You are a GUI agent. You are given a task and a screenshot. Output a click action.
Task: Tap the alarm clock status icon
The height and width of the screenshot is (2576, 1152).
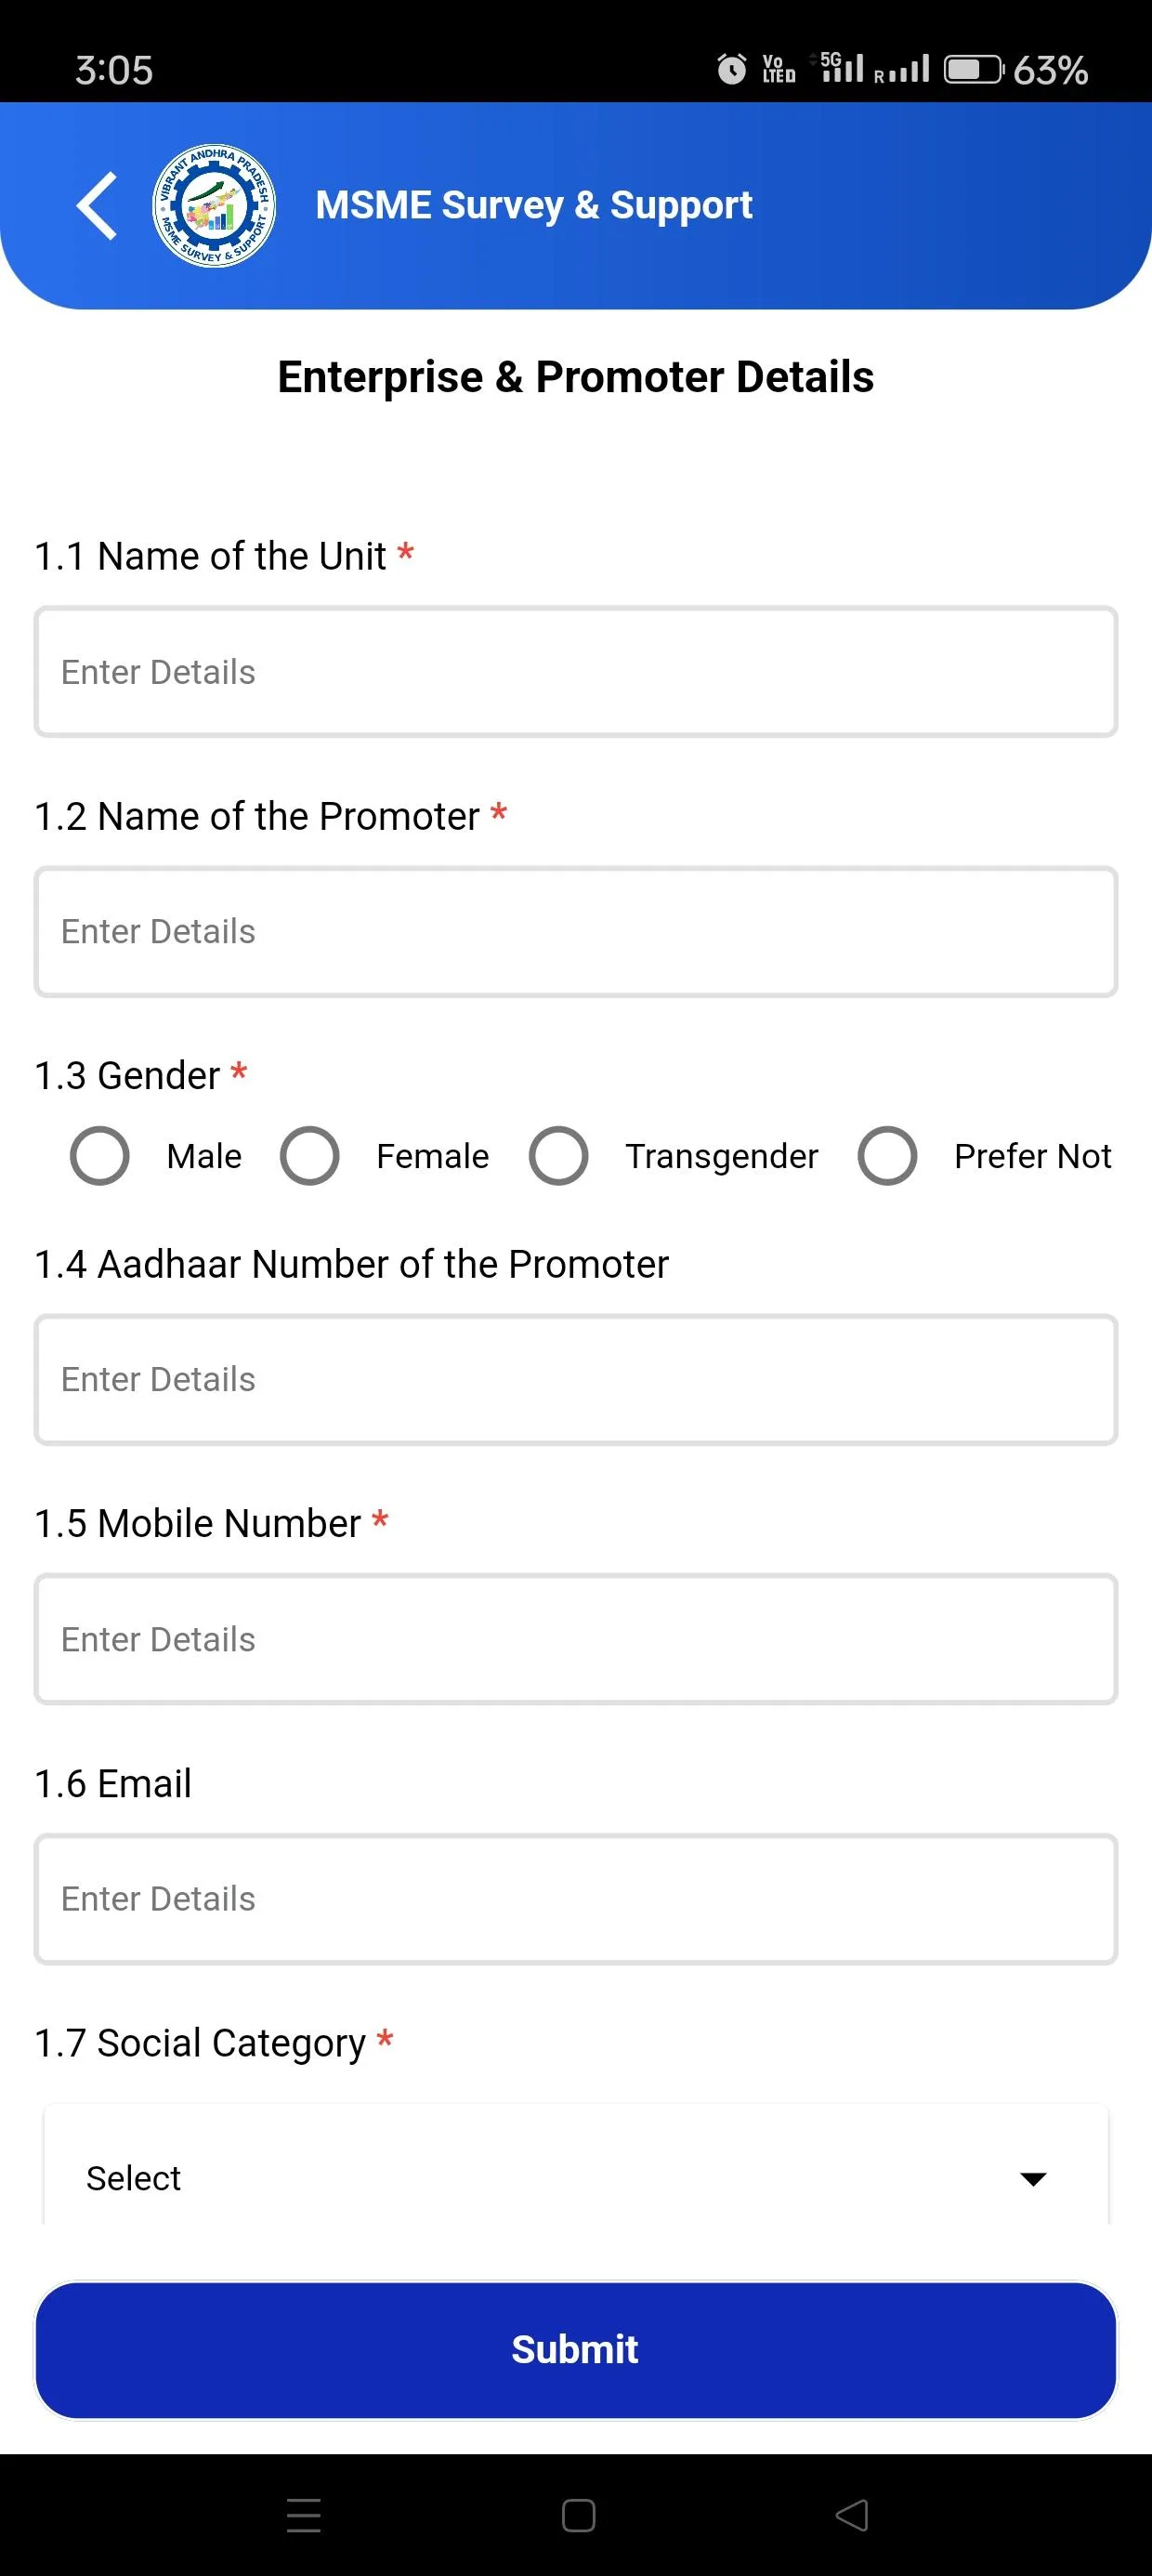coord(732,69)
